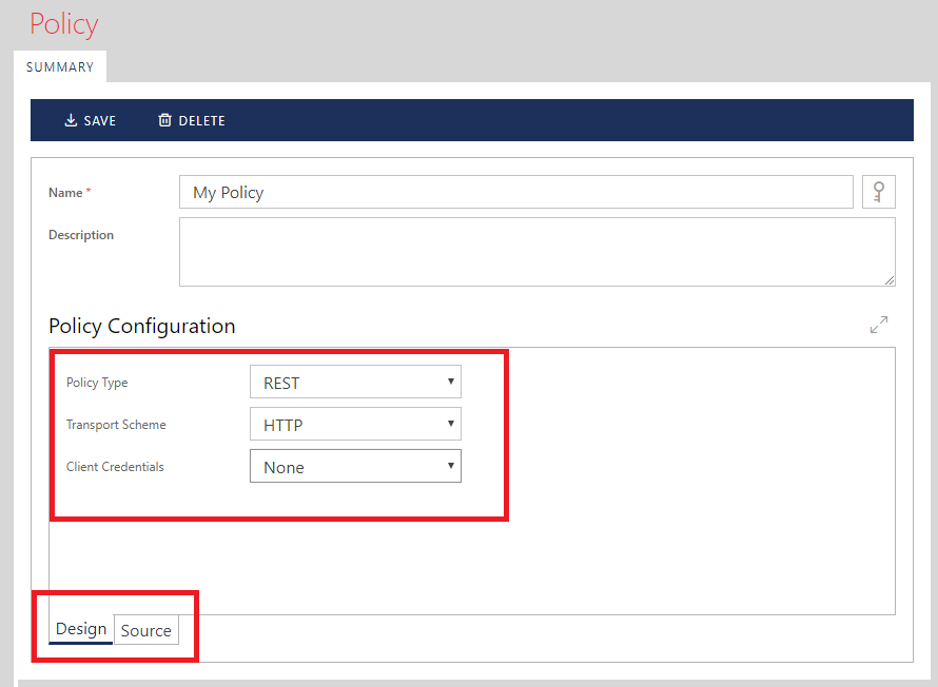Click the arrow on the Transport Scheme combo box
Viewport: 938px width, 687px height.
451,425
